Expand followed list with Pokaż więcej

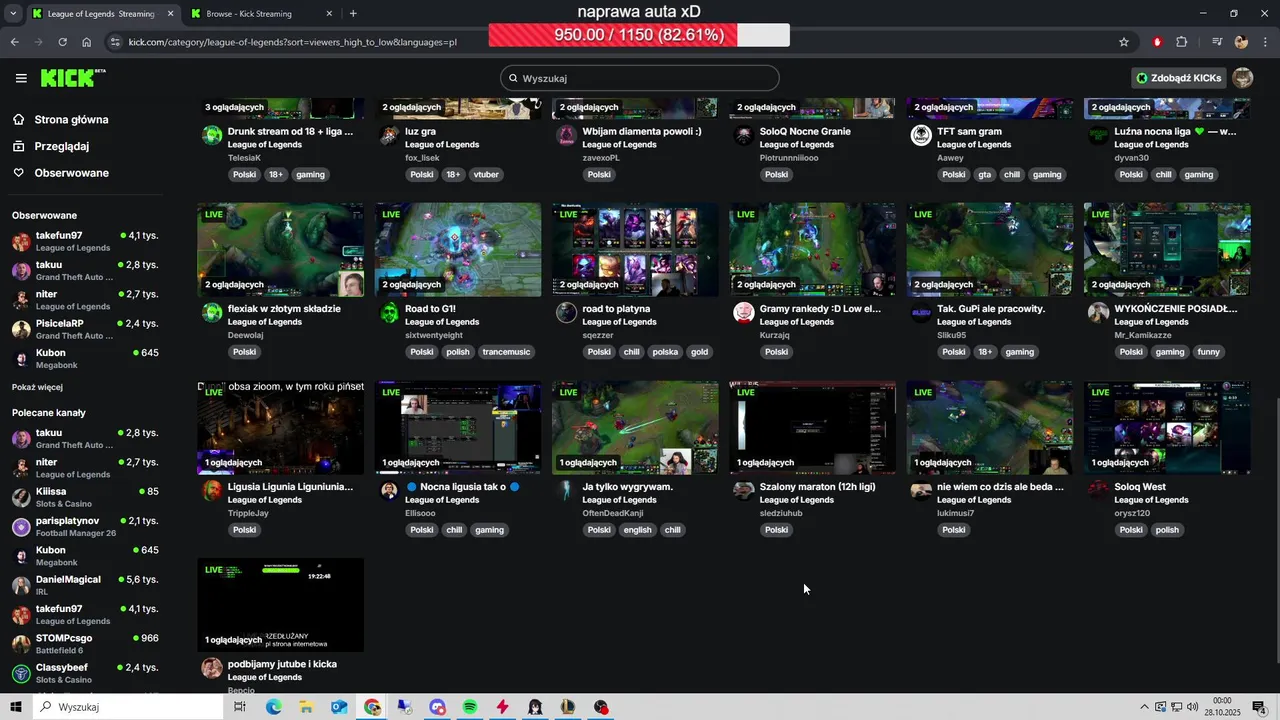37,387
